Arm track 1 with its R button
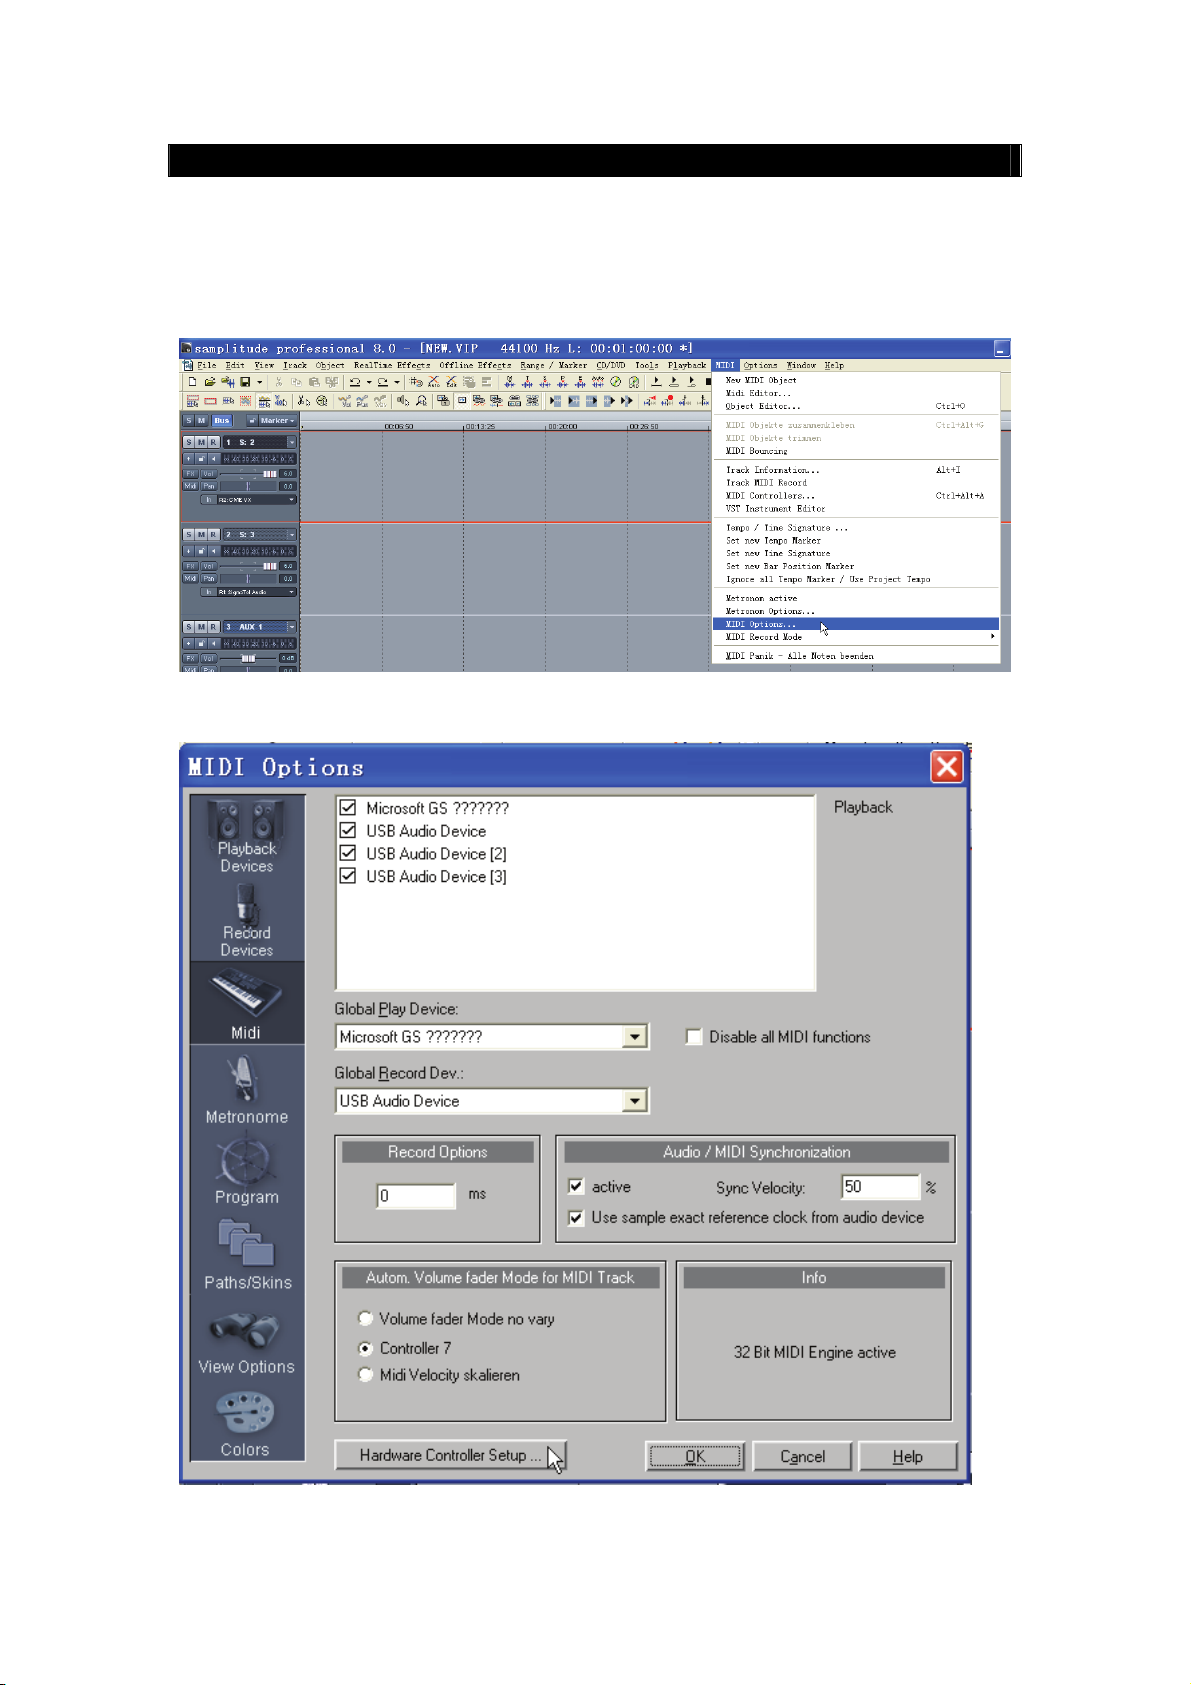The image size is (1191, 1685). [x=213, y=442]
